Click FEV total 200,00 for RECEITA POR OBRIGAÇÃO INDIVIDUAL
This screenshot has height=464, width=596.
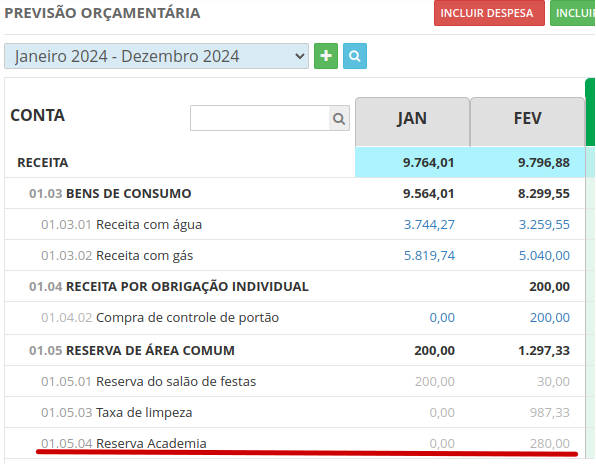point(550,287)
